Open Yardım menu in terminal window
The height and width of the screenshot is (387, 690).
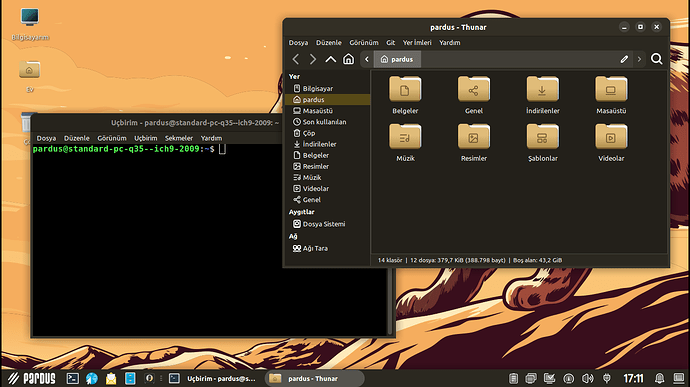[x=211, y=138]
